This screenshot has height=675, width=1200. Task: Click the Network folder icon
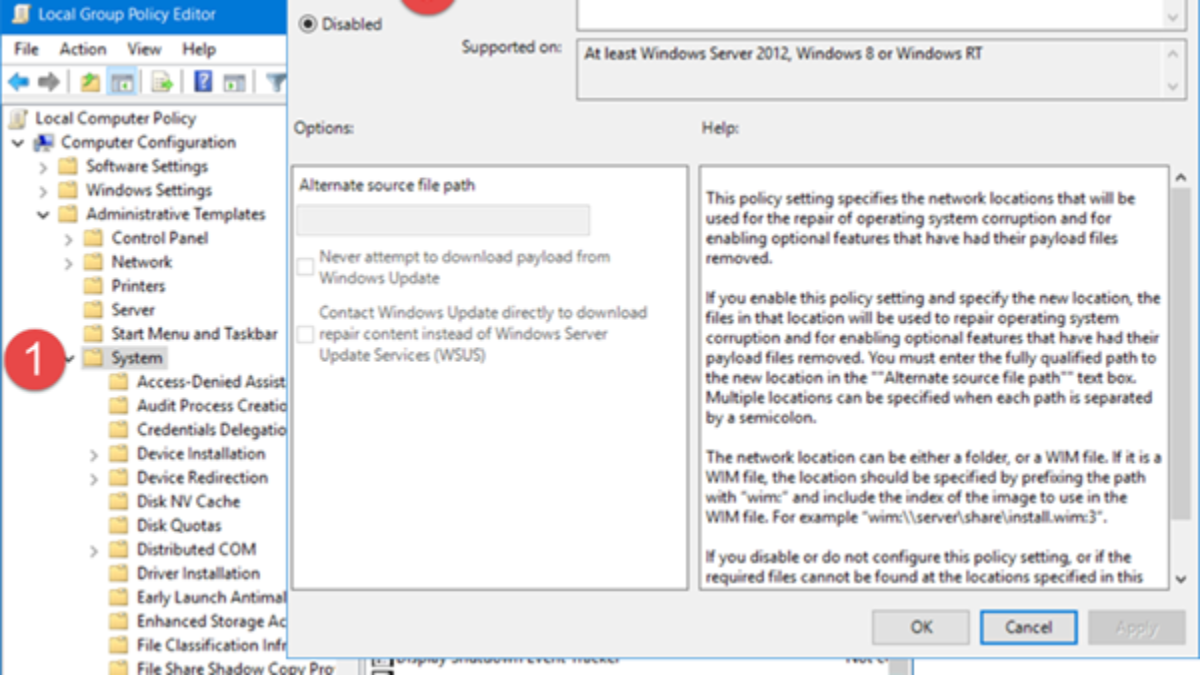tap(94, 262)
